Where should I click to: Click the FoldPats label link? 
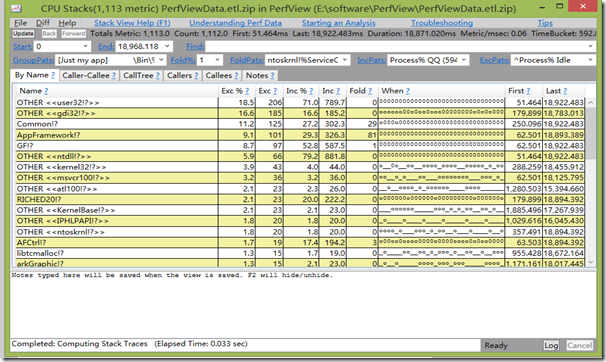[x=247, y=60]
